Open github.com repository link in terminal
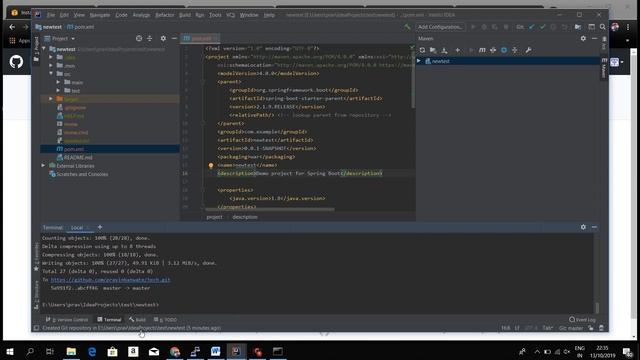The width and height of the screenshot is (640, 360). coord(110,280)
